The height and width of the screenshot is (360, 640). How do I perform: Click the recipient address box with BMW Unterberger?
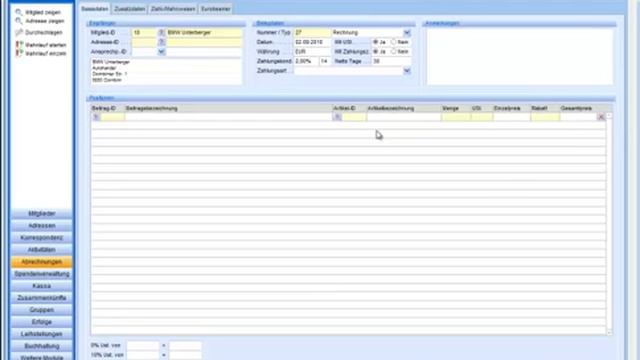point(166,71)
